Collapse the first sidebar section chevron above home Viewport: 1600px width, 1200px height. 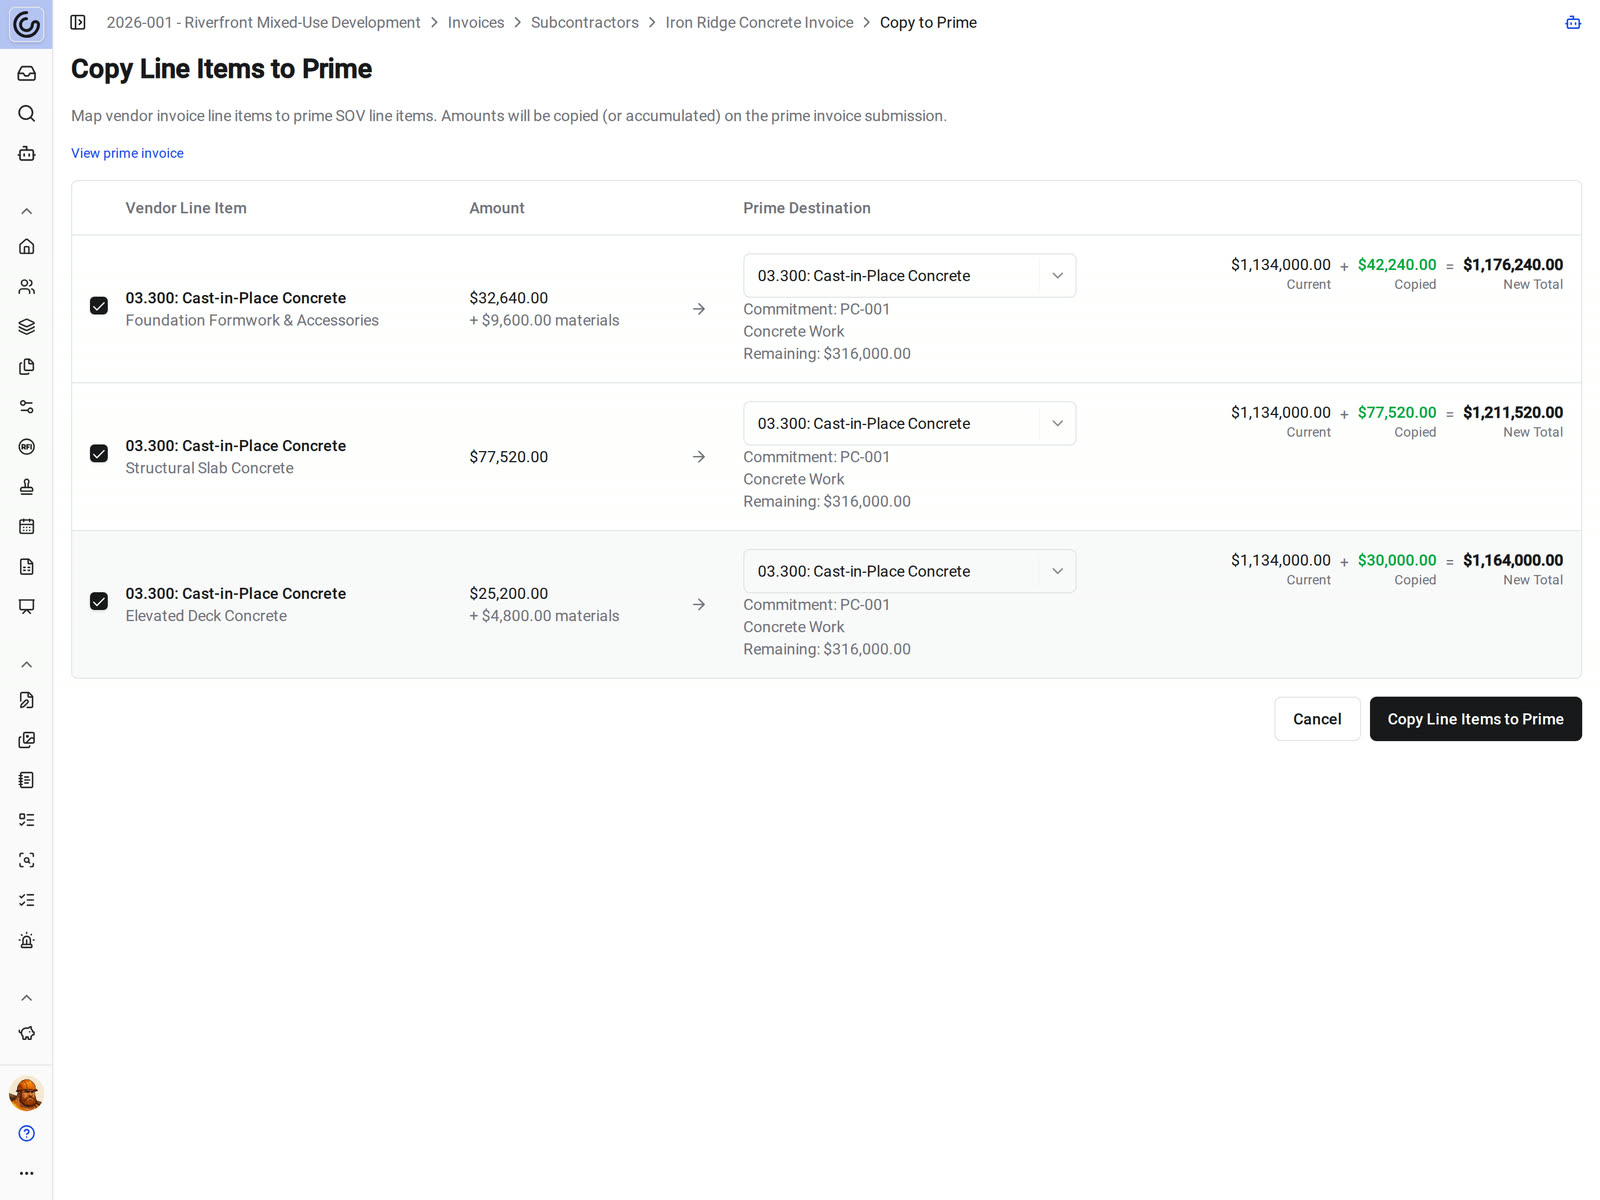click(x=27, y=211)
